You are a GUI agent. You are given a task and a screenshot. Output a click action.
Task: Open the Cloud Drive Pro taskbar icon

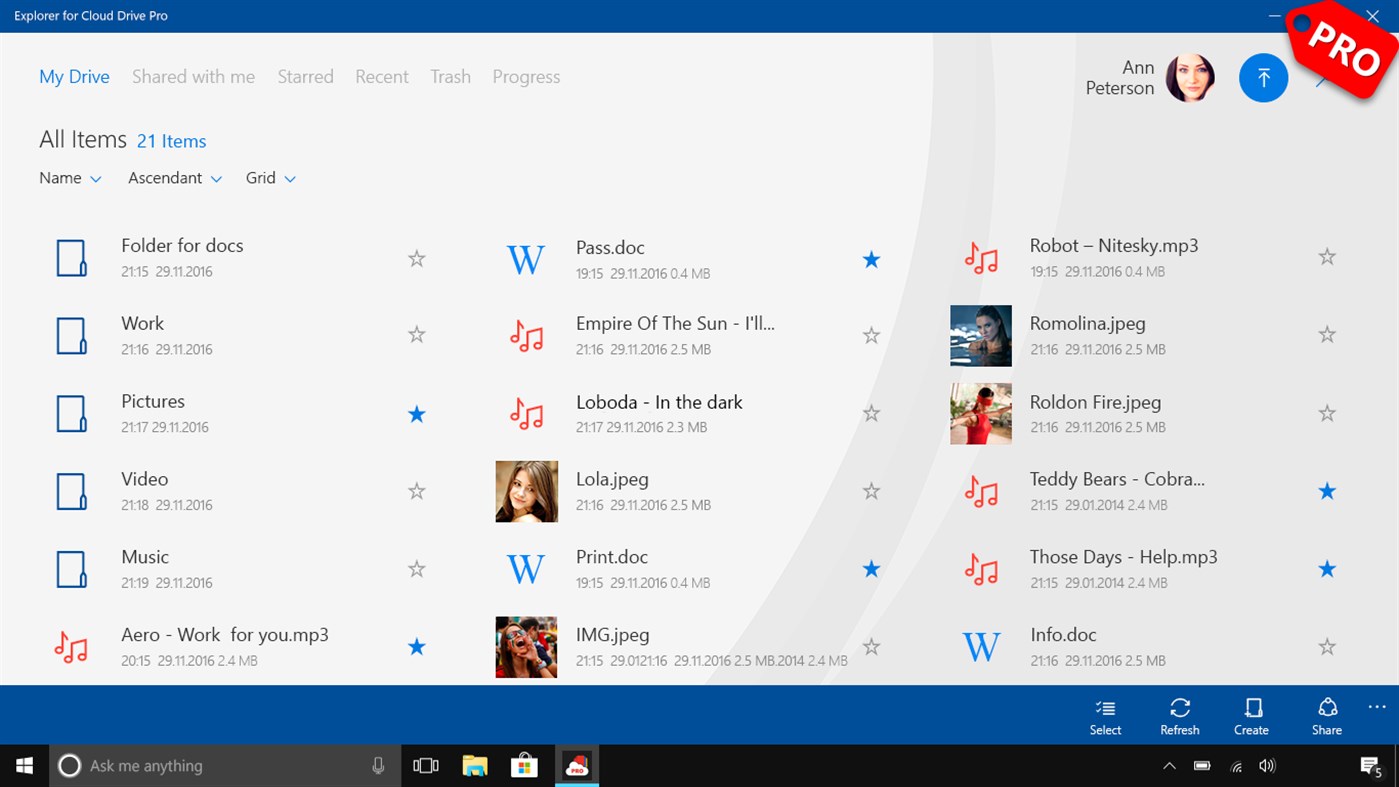point(576,765)
